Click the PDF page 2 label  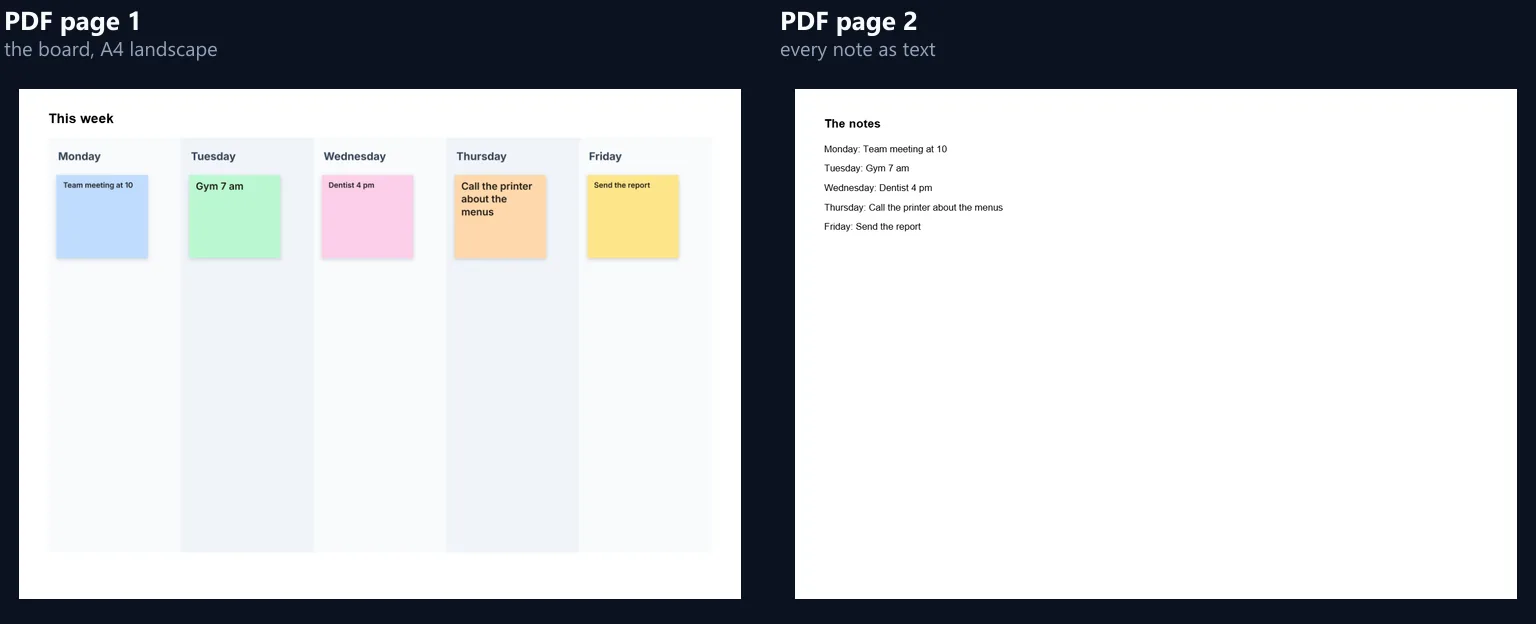(x=849, y=21)
